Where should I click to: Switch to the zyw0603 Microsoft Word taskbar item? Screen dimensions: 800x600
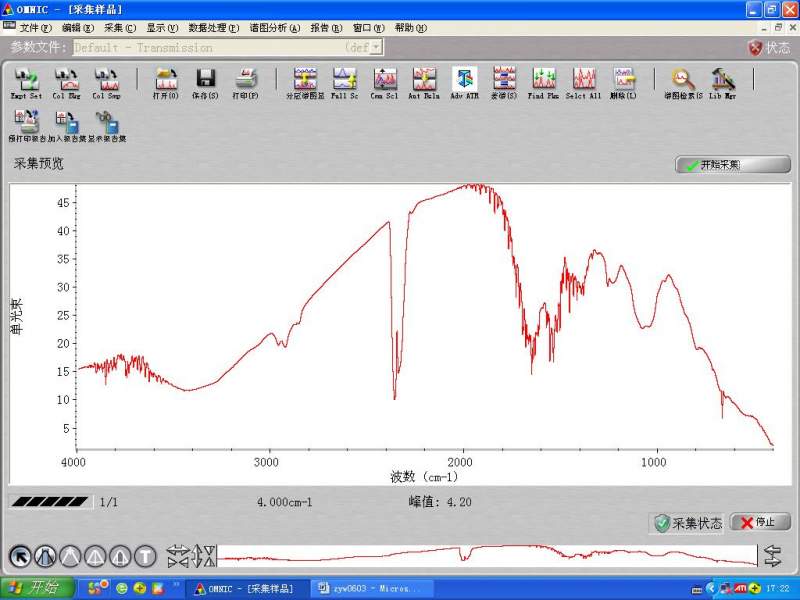click(371, 588)
